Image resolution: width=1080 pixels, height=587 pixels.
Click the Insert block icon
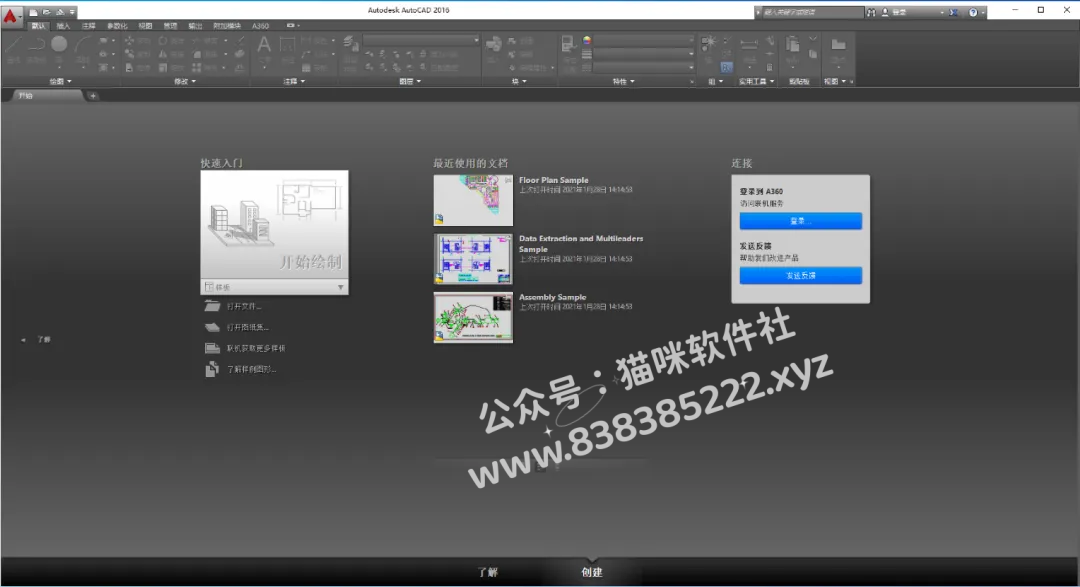click(x=493, y=45)
